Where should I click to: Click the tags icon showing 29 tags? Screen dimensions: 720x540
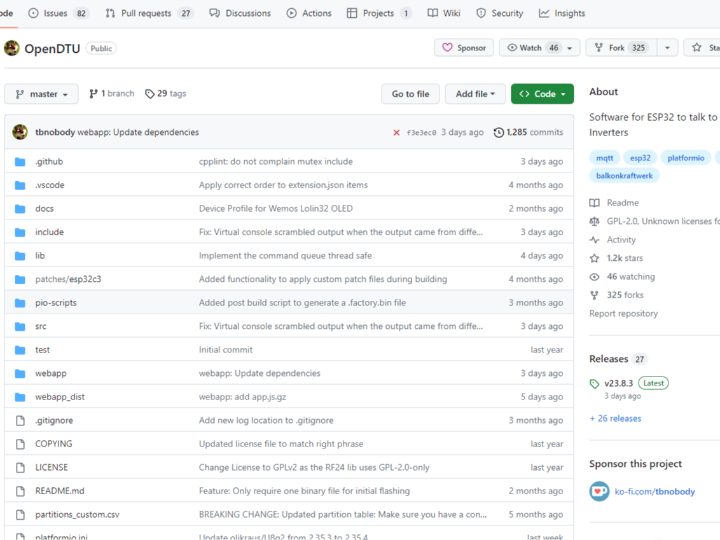point(150,94)
